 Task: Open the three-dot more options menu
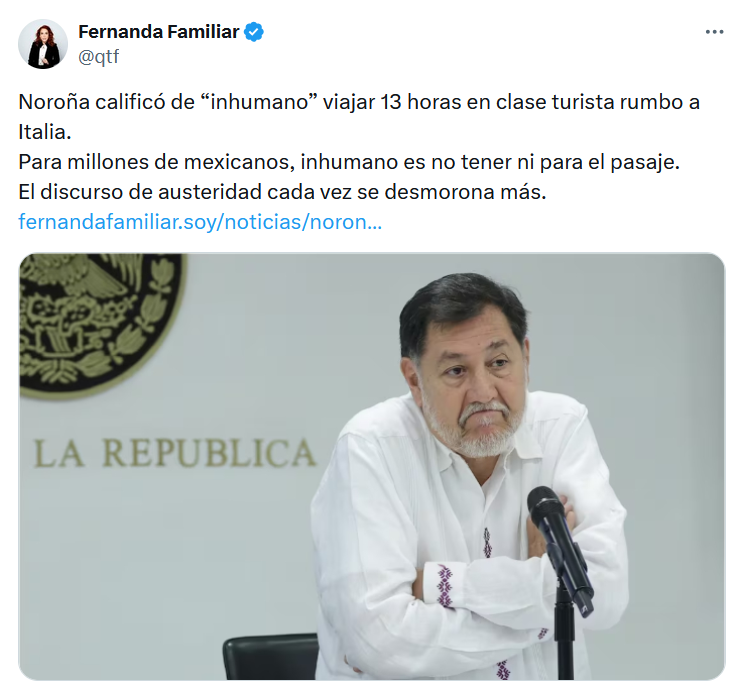click(x=714, y=32)
